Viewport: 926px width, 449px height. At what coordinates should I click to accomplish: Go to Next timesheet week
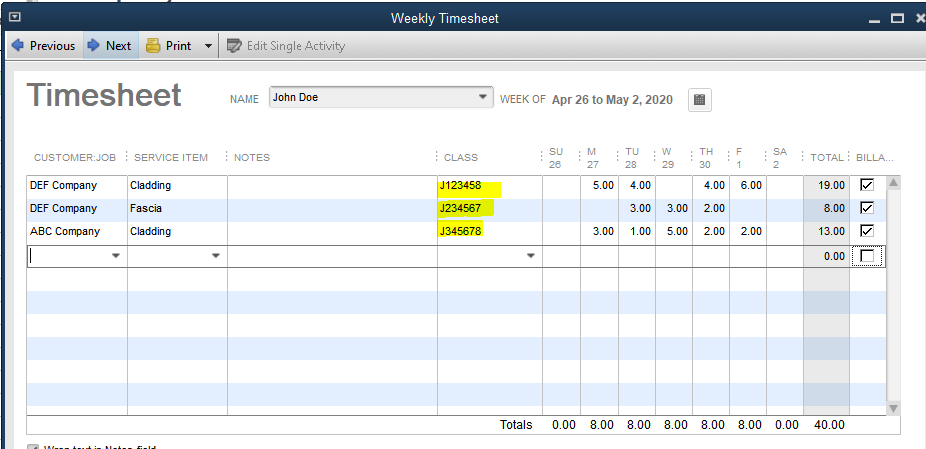(110, 46)
